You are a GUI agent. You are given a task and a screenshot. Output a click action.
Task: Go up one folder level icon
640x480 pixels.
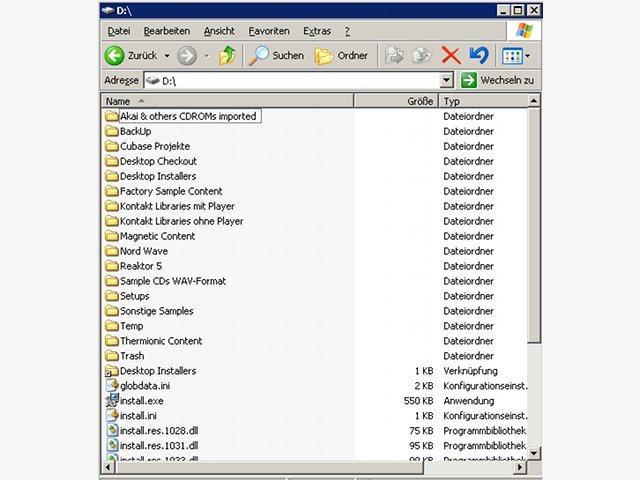(x=227, y=56)
